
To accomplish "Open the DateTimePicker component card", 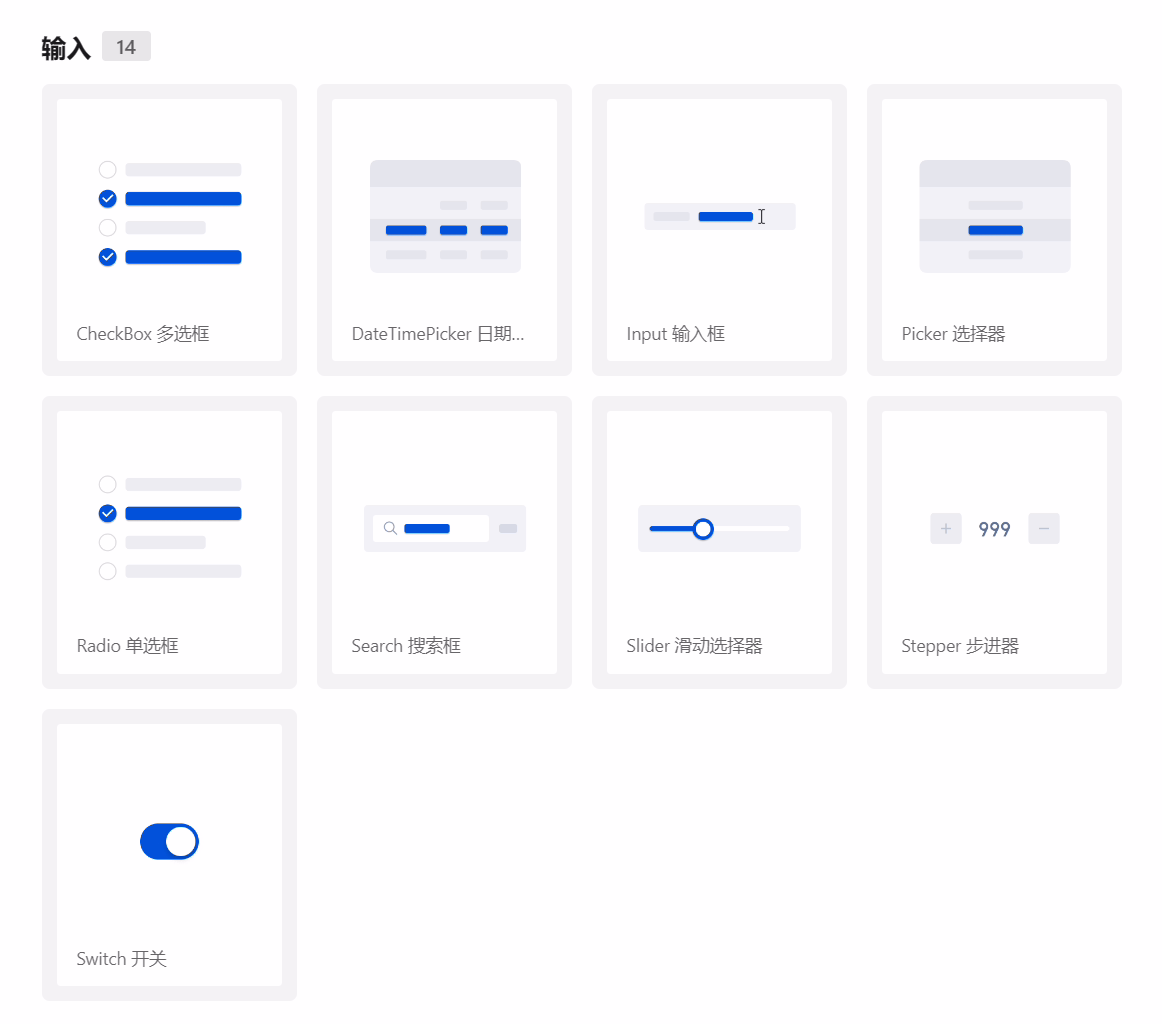I will tap(444, 229).
